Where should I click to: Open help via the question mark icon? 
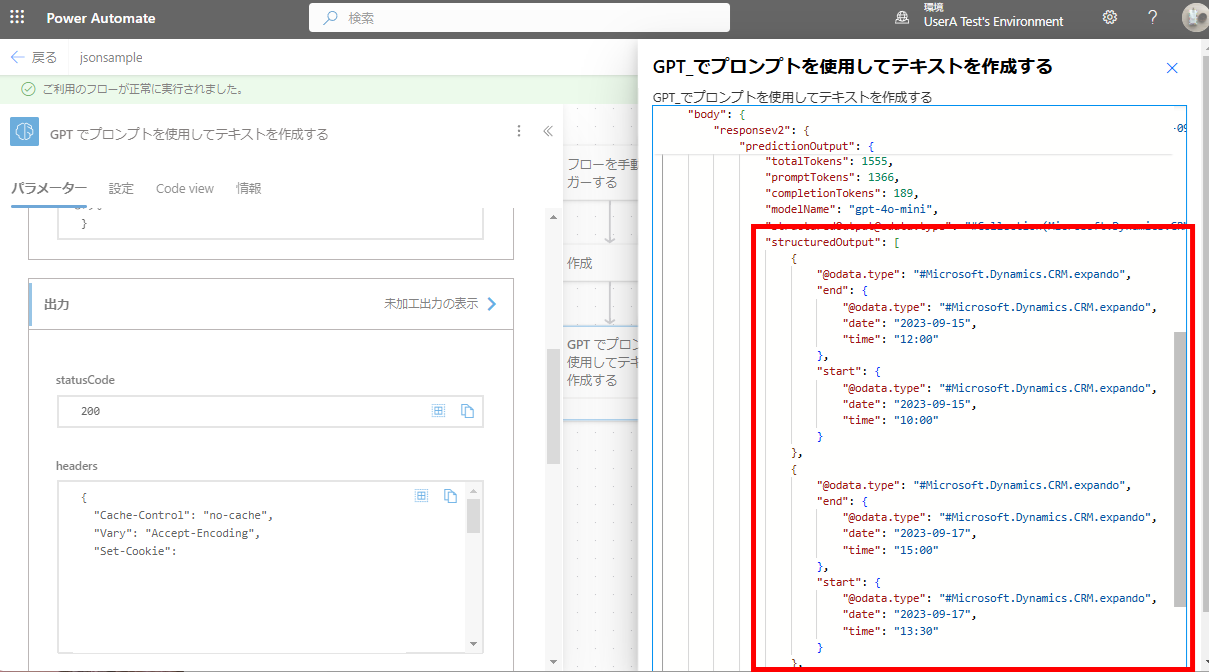pyautogui.click(x=1152, y=17)
